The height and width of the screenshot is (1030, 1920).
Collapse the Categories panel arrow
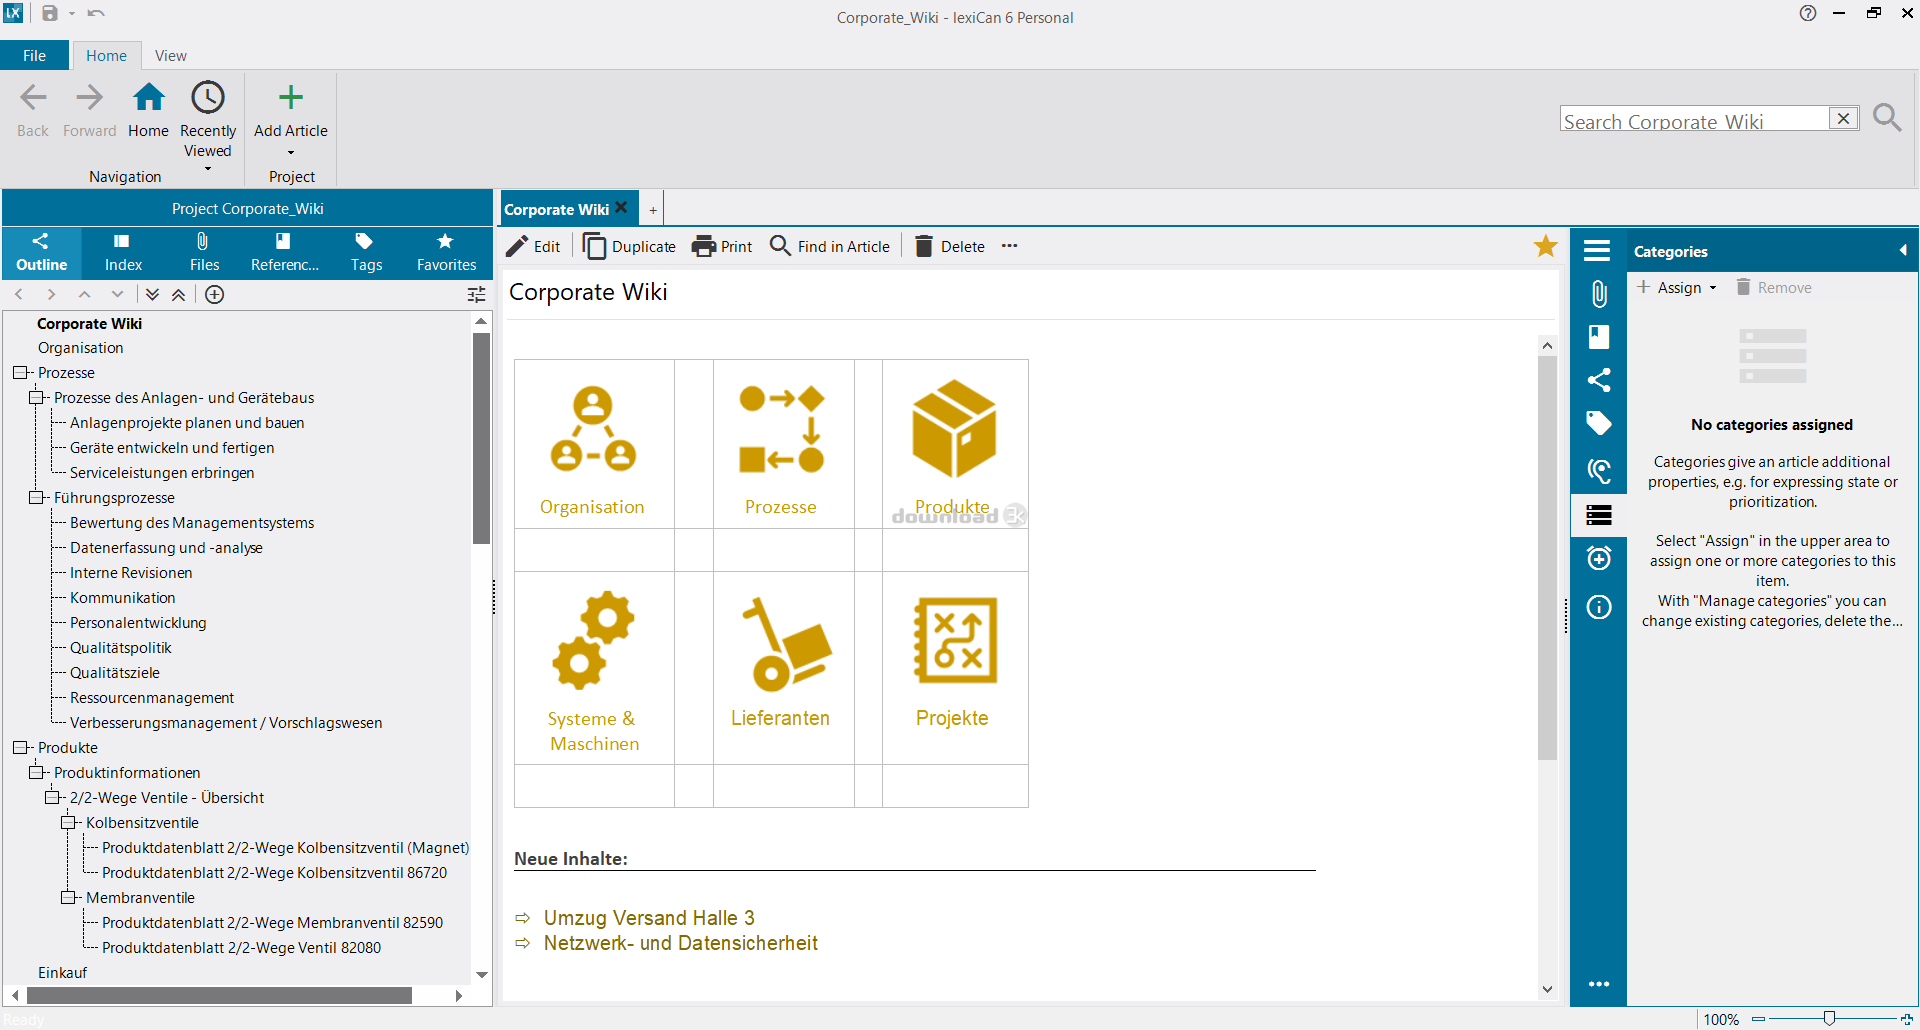pyautogui.click(x=1902, y=251)
